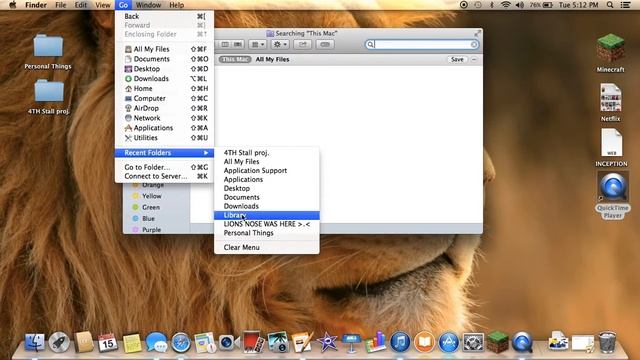Select LIONS NOSE WAS HERE recent folder

coord(267,224)
